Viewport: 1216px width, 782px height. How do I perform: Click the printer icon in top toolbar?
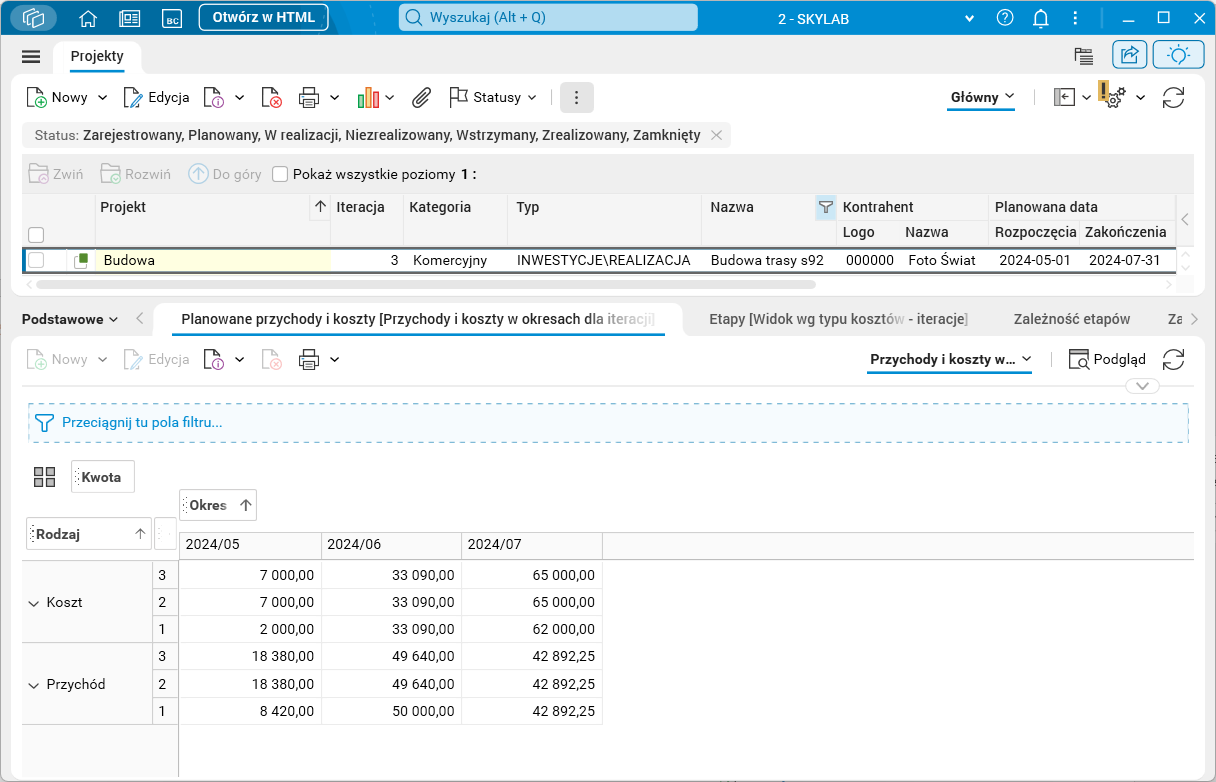[x=309, y=98]
